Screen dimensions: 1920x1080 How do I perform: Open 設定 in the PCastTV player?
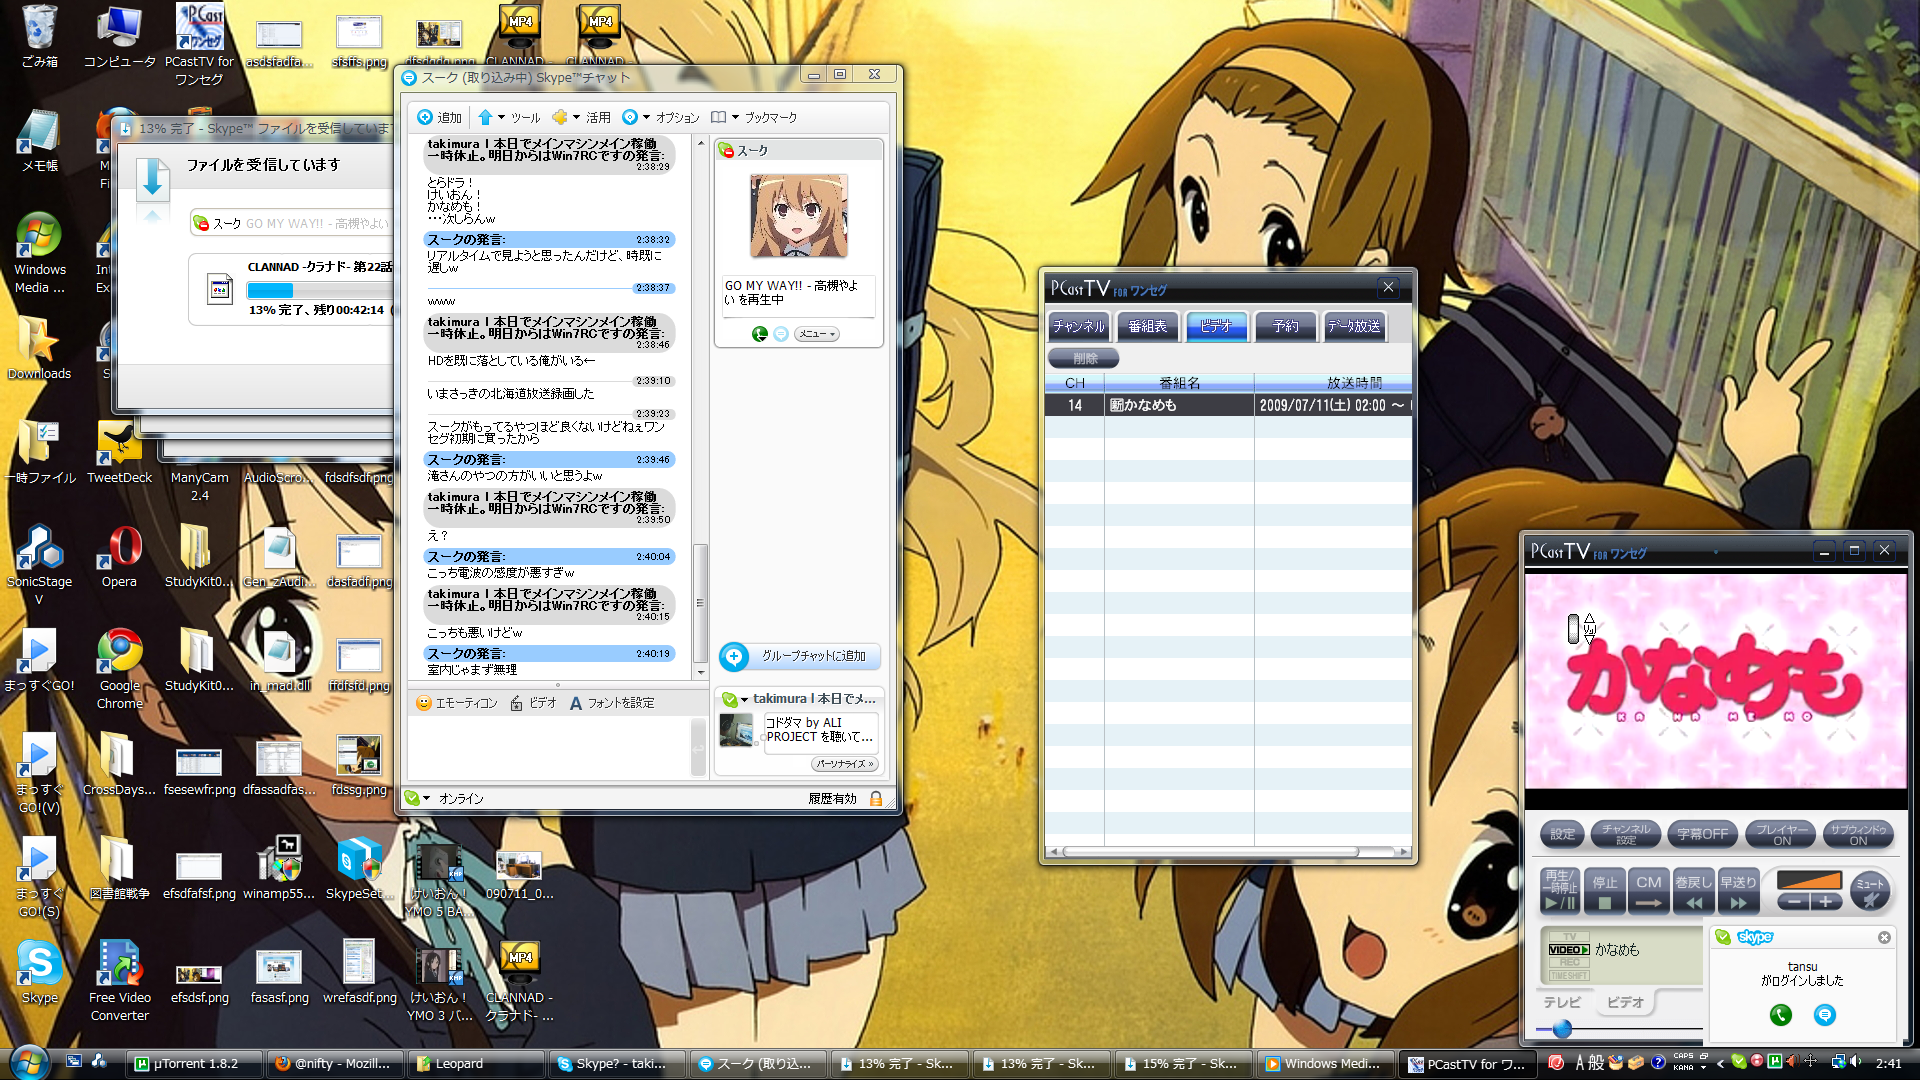coord(1563,834)
